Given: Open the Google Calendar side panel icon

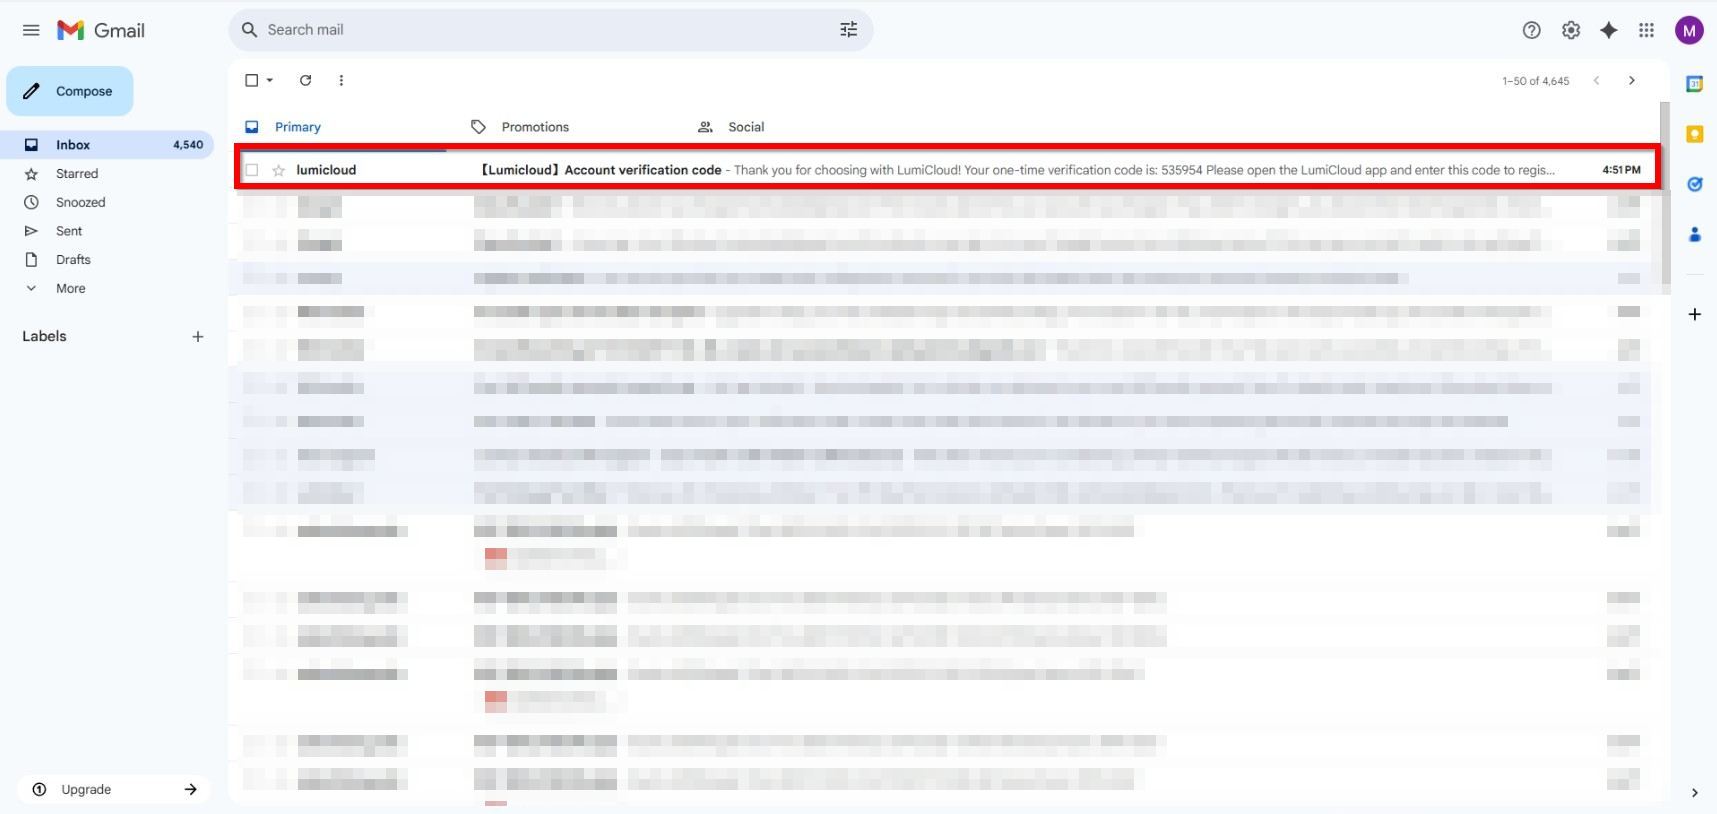Looking at the screenshot, I should [x=1694, y=84].
